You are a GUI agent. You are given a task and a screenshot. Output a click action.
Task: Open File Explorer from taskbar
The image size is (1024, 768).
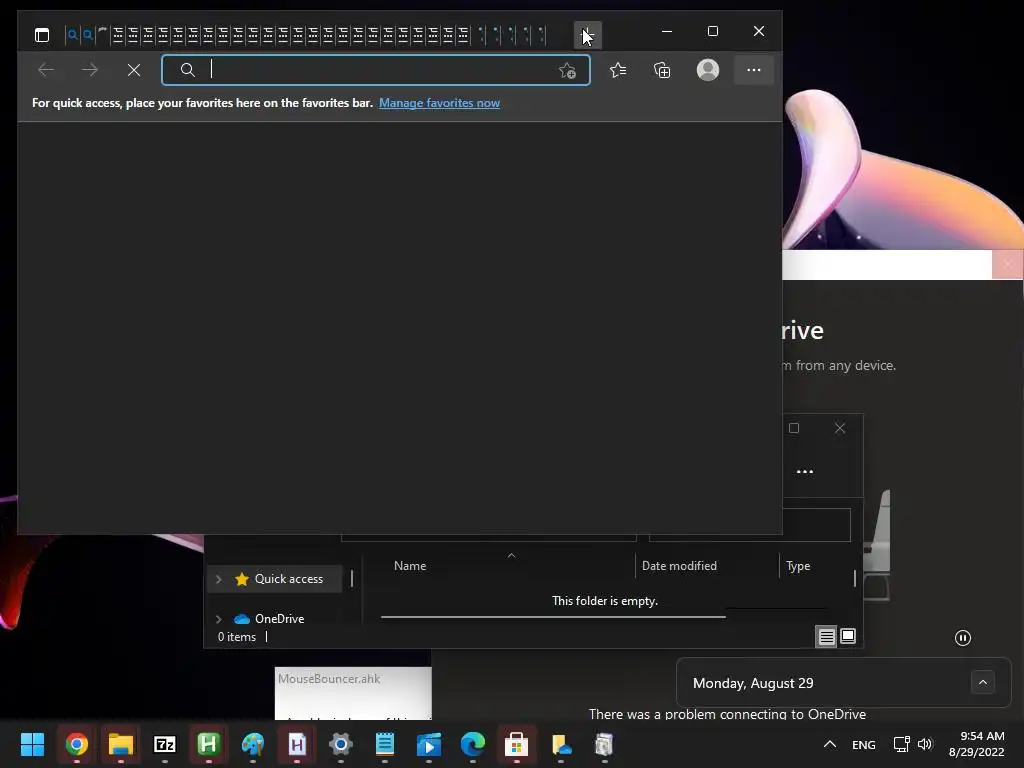coord(121,744)
